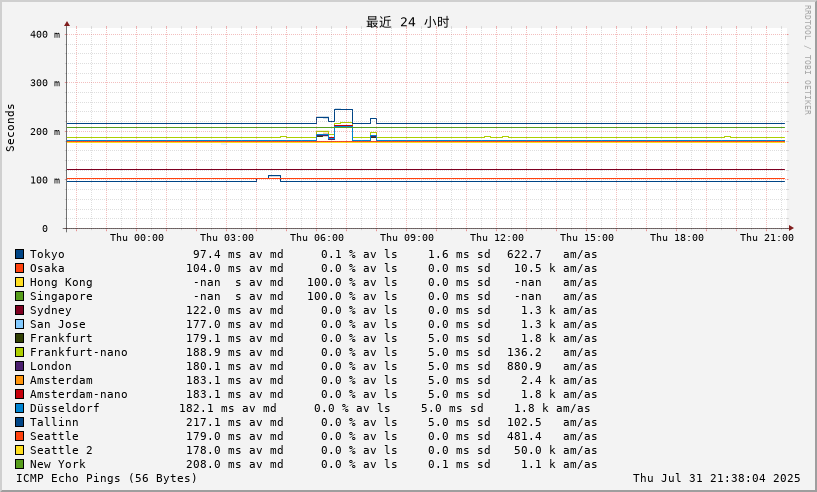The height and width of the screenshot is (492, 817).
Task: Click the graph title '最近 24 小时'
Action: 407,22
